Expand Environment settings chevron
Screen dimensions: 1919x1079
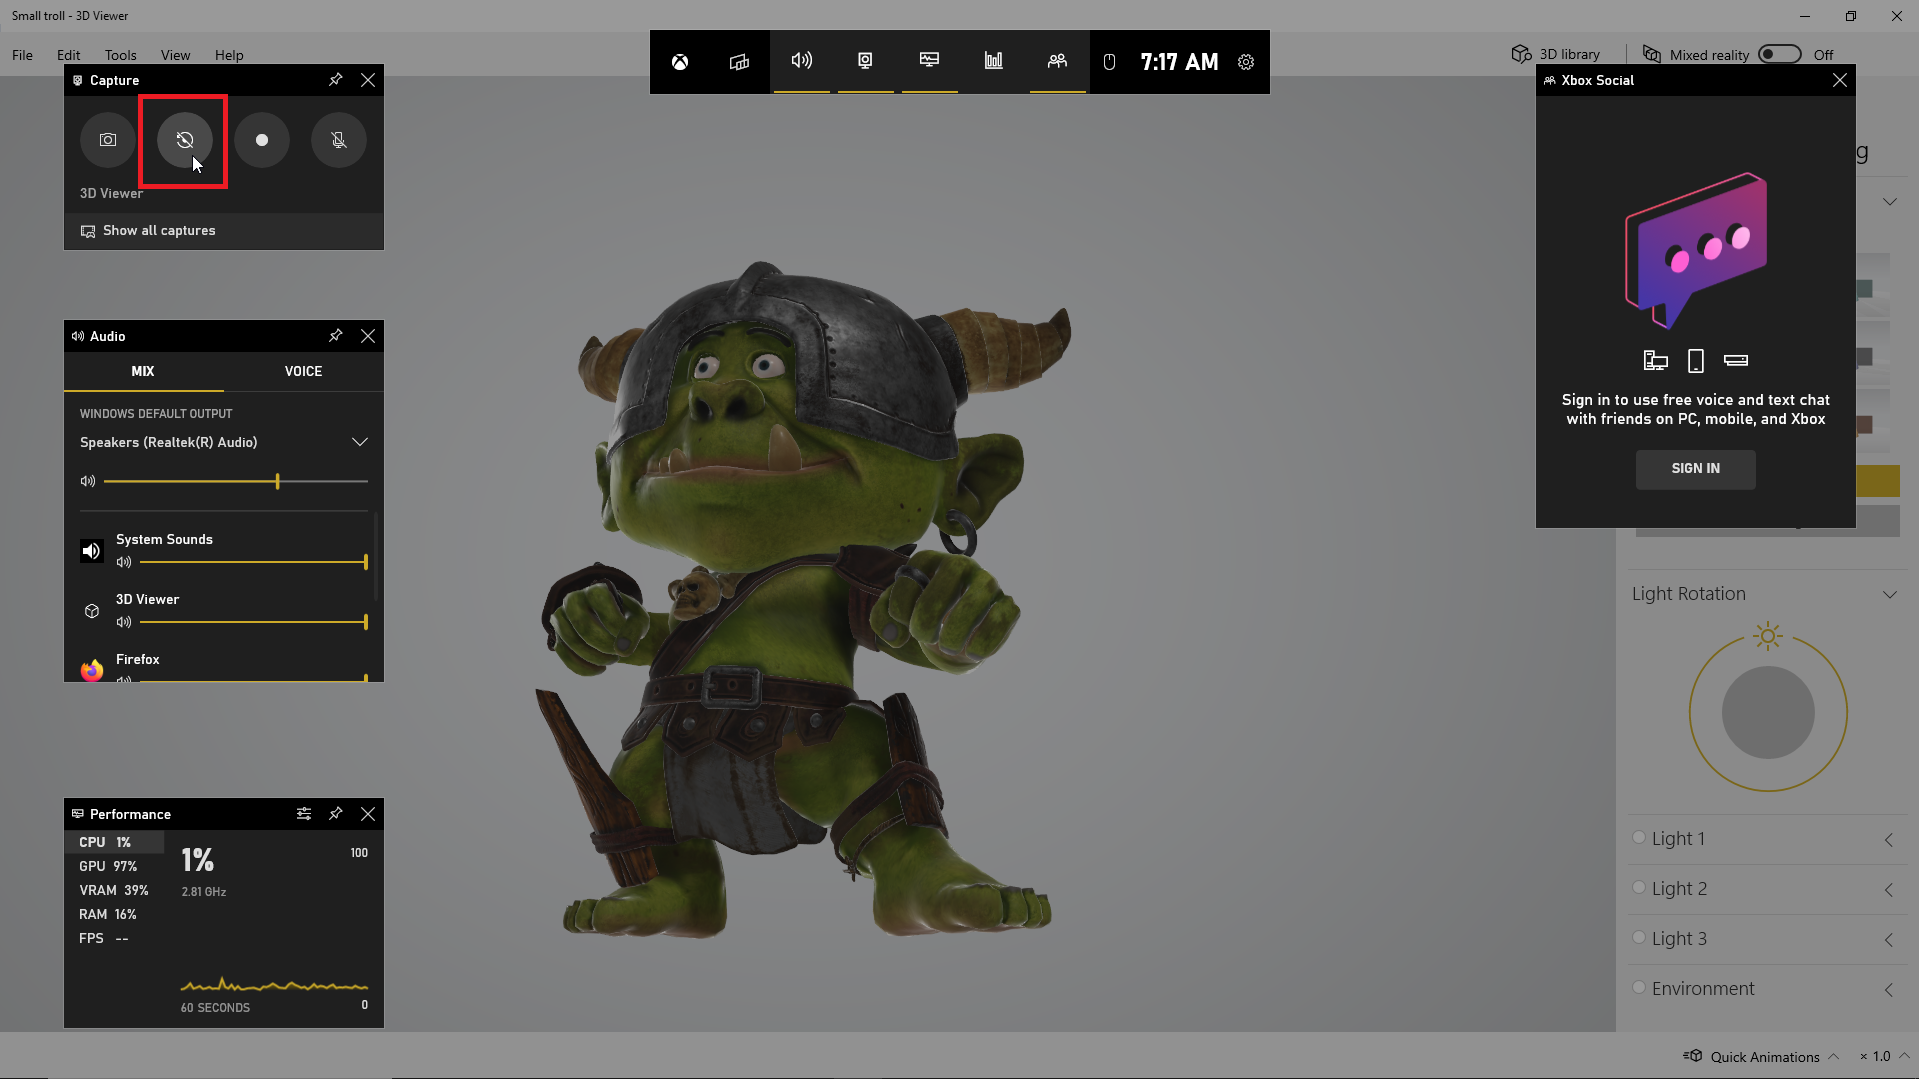pyautogui.click(x=1889, y=990)
